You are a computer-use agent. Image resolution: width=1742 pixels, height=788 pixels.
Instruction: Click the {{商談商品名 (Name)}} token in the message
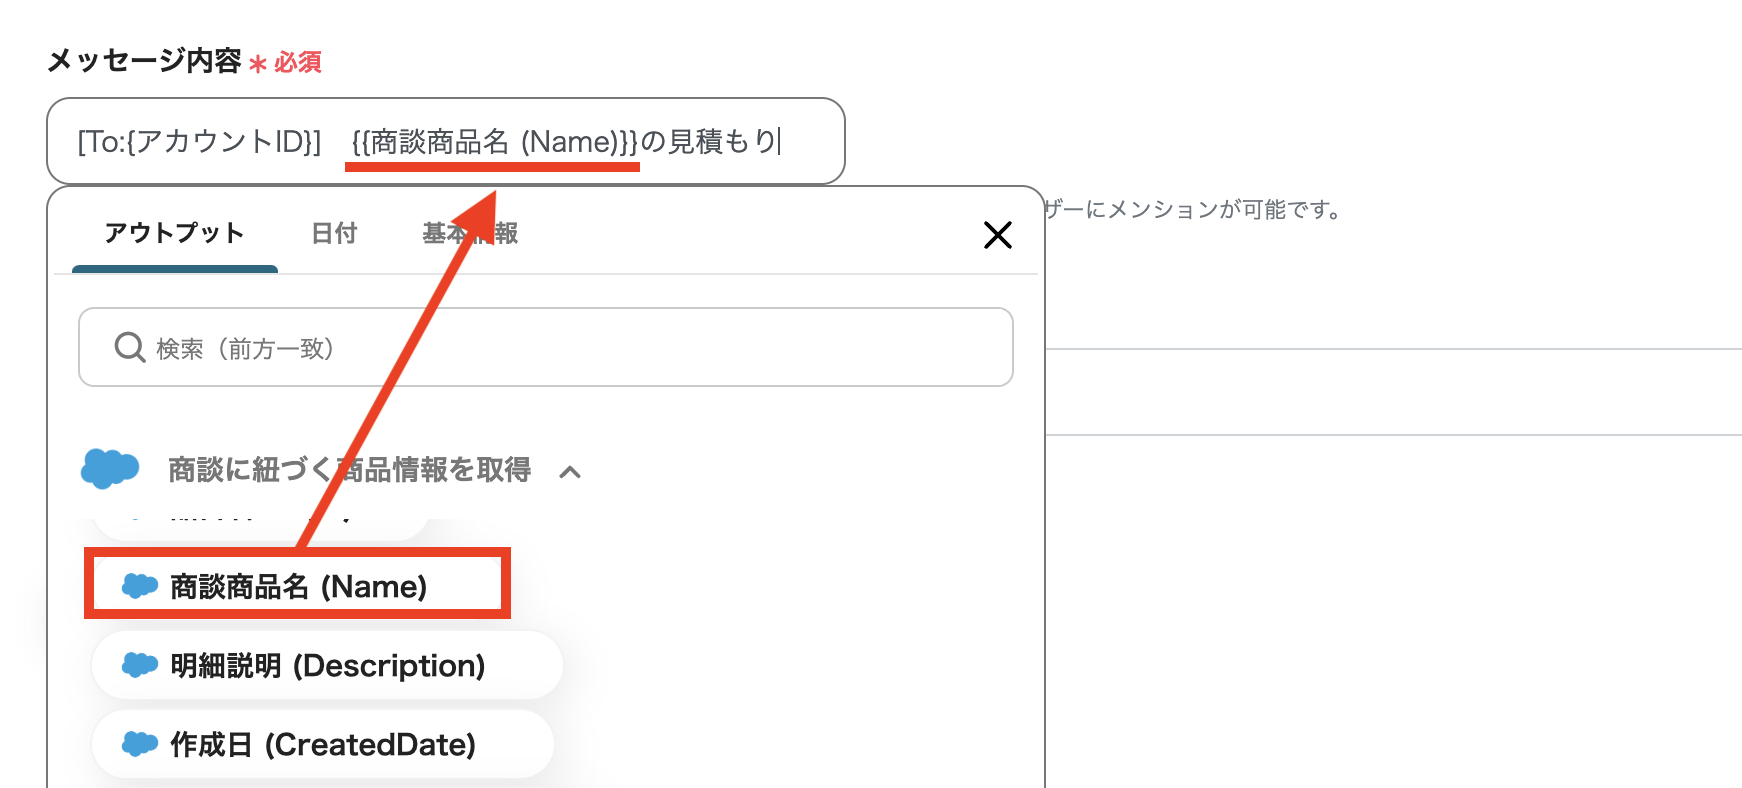[x=492, y=141]
